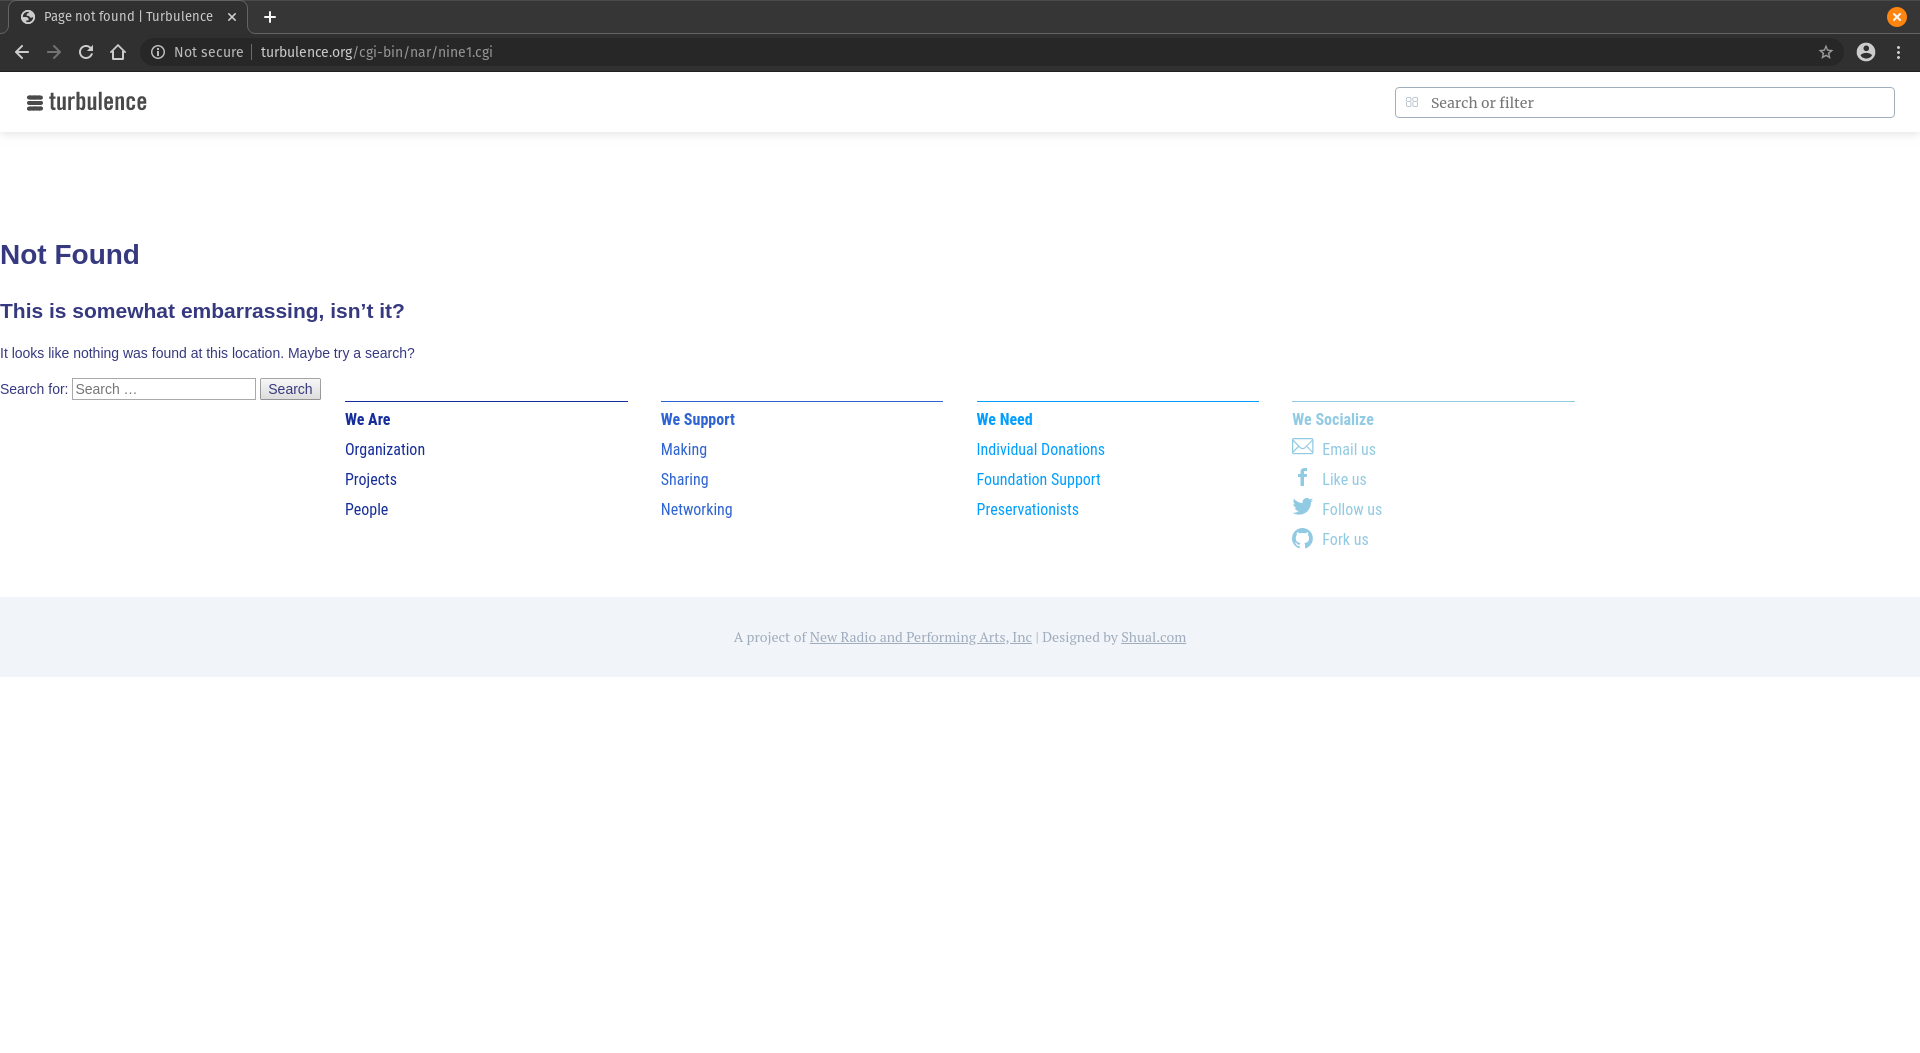Open the browser three-dot menu
This screenshot has width=1920, height=1053.
(1898, 52)
